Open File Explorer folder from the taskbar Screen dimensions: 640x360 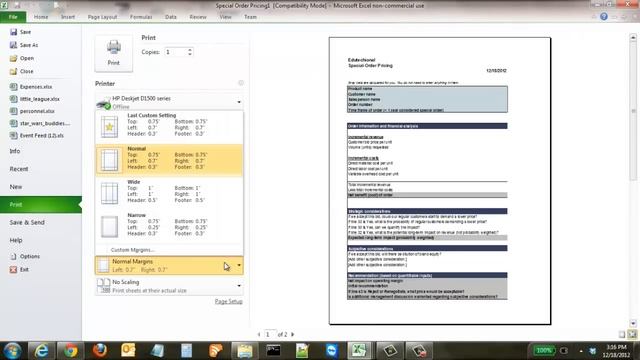click(244, 351)
